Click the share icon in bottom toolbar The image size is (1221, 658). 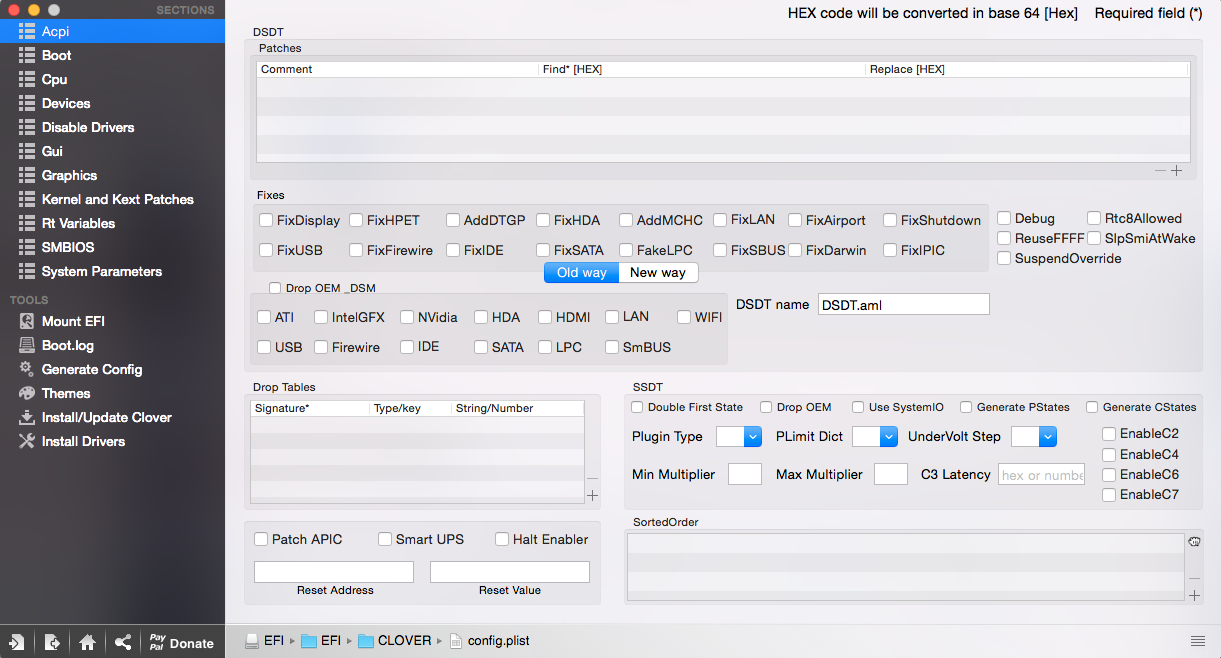point(123,643)
